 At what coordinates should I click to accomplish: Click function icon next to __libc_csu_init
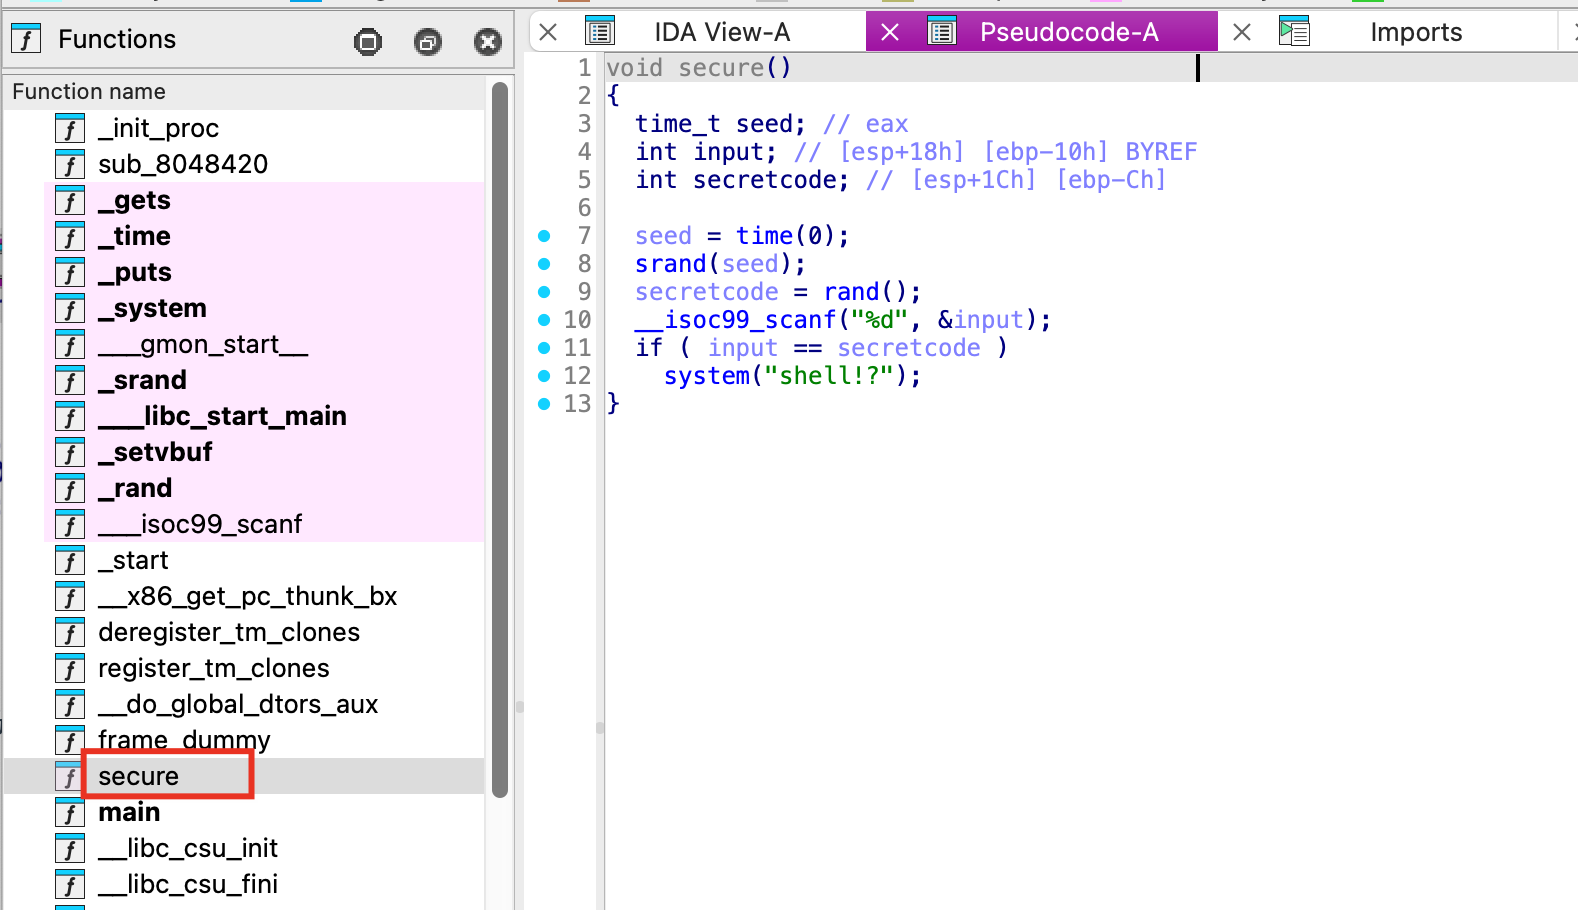[69, 848]
